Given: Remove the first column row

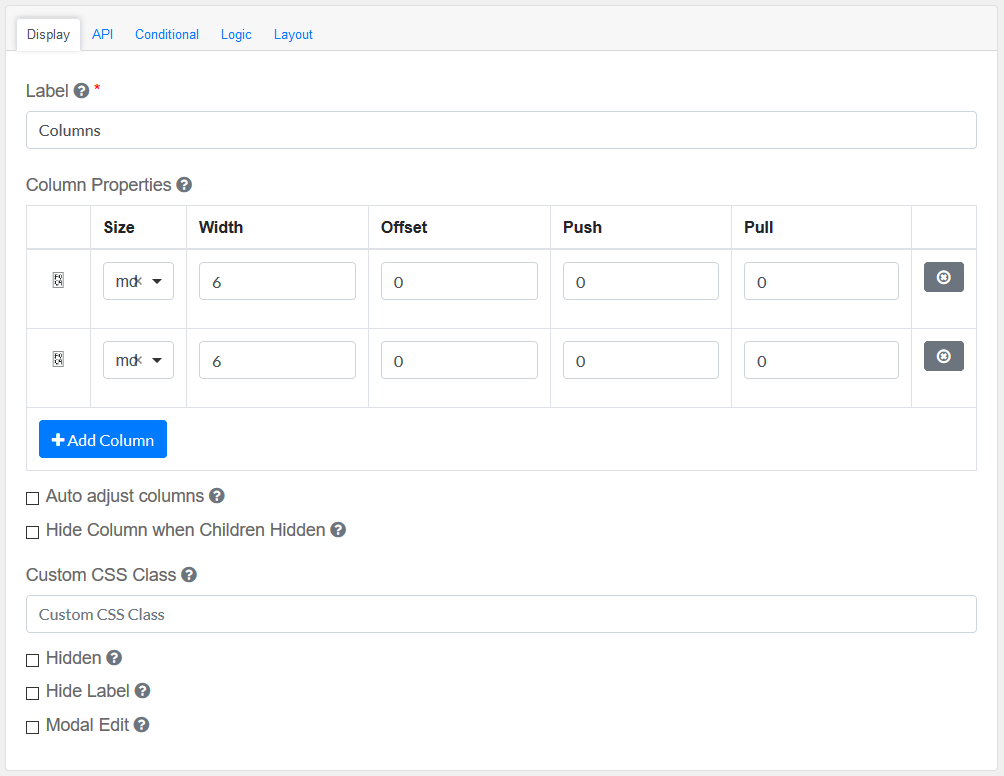Looking at the screenshot, I should [943, 277].
